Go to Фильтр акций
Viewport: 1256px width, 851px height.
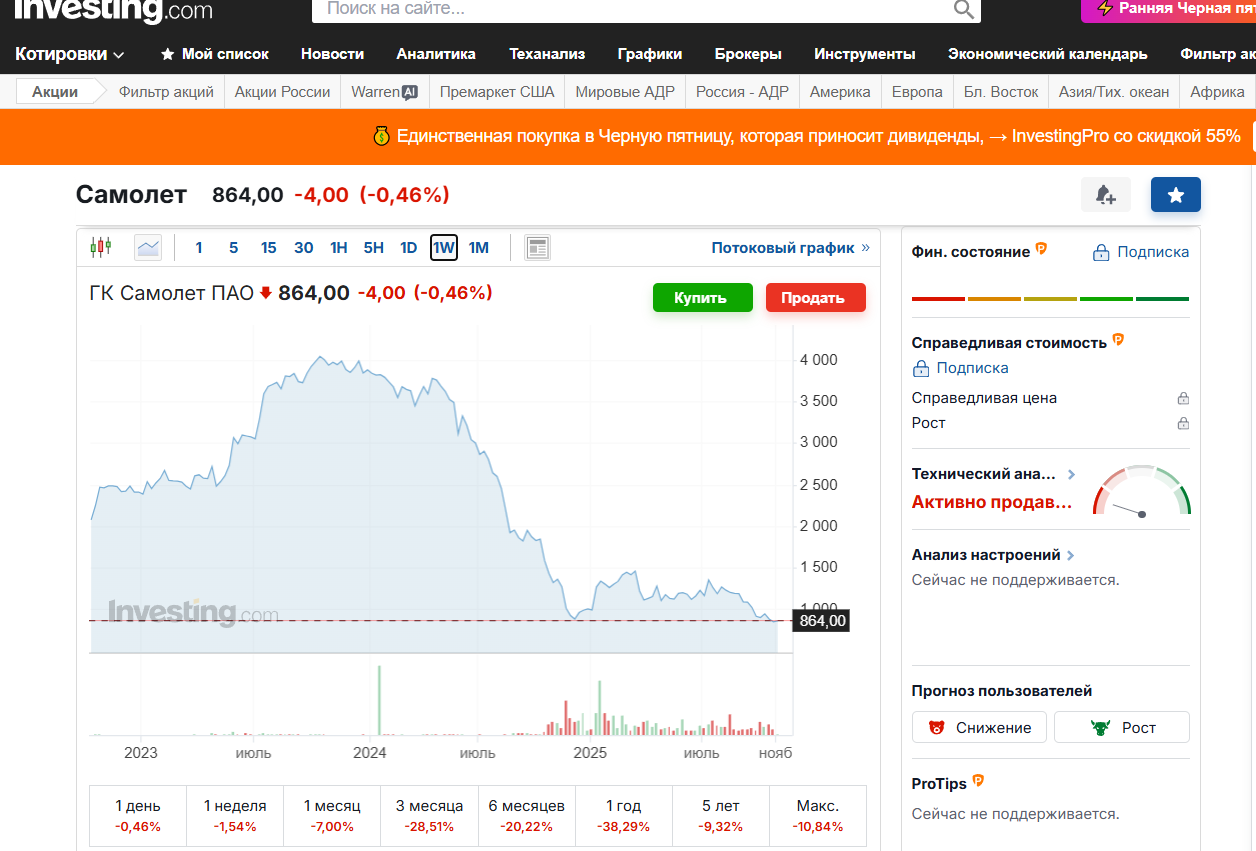pos(166,92)
